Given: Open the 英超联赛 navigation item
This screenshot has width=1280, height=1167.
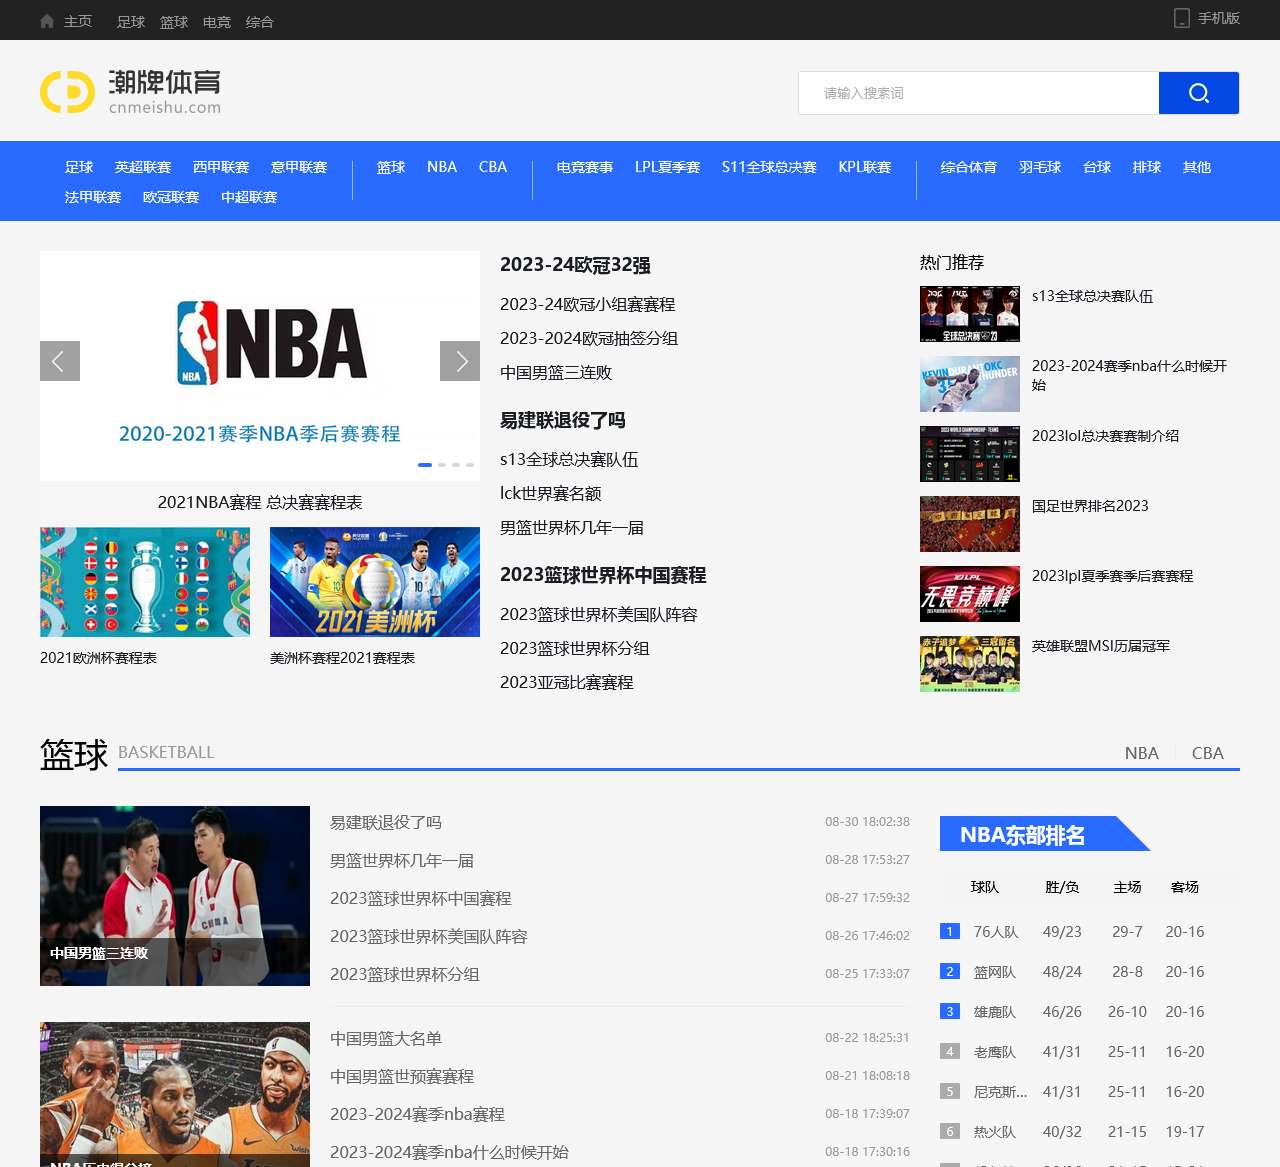Looking at the screenshot, I should tap(143, 167).
